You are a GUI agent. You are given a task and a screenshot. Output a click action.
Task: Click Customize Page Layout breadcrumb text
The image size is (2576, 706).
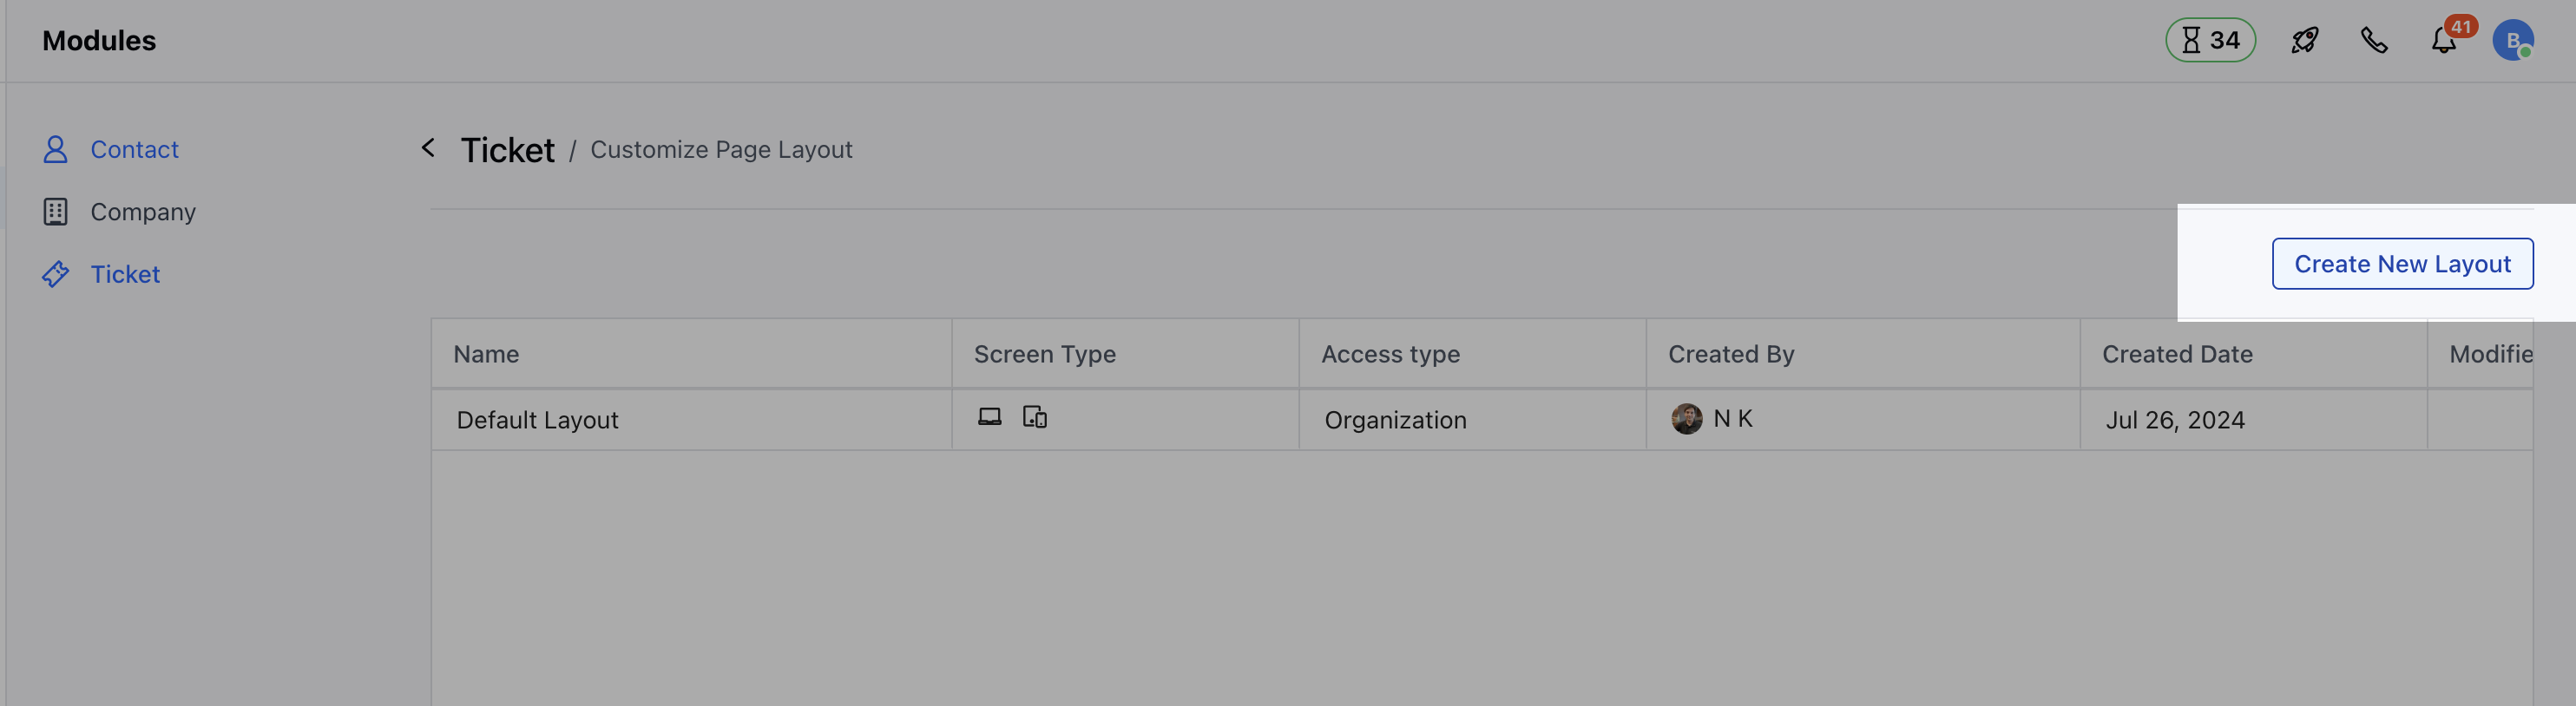[x=721, y=150]
